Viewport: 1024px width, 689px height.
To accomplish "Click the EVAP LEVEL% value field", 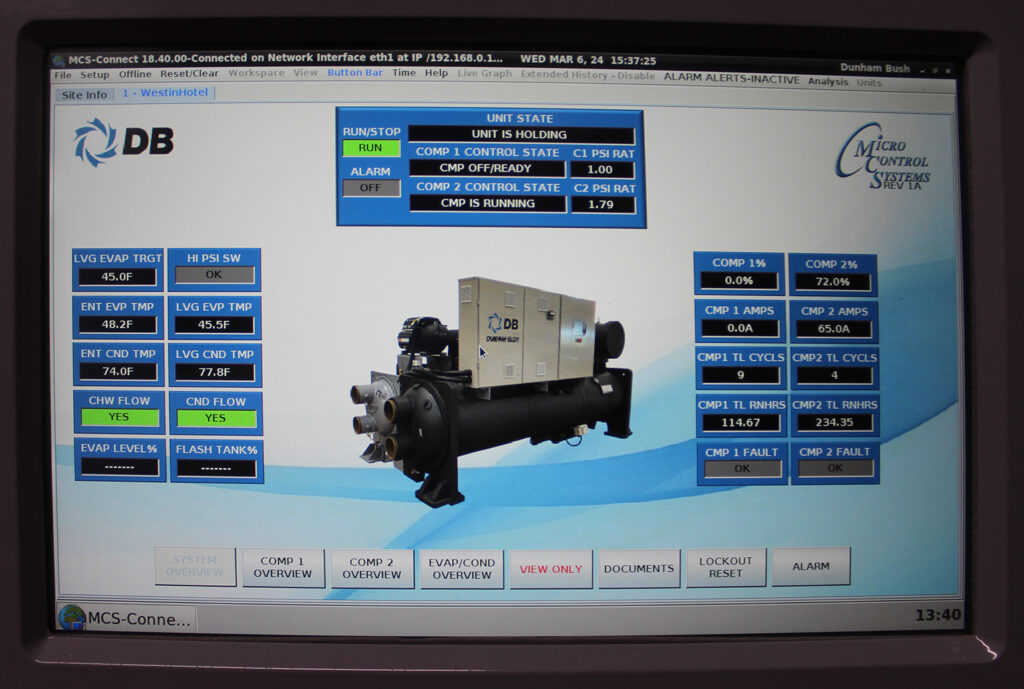I will 120,467.
